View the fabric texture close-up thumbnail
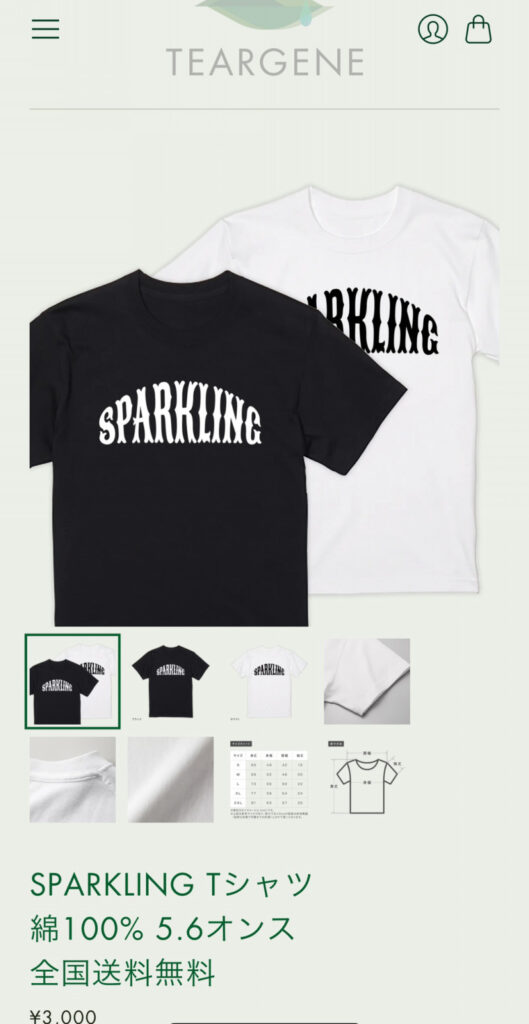The height and width of the screenshot is (1024, 529). tap(170, 780)
